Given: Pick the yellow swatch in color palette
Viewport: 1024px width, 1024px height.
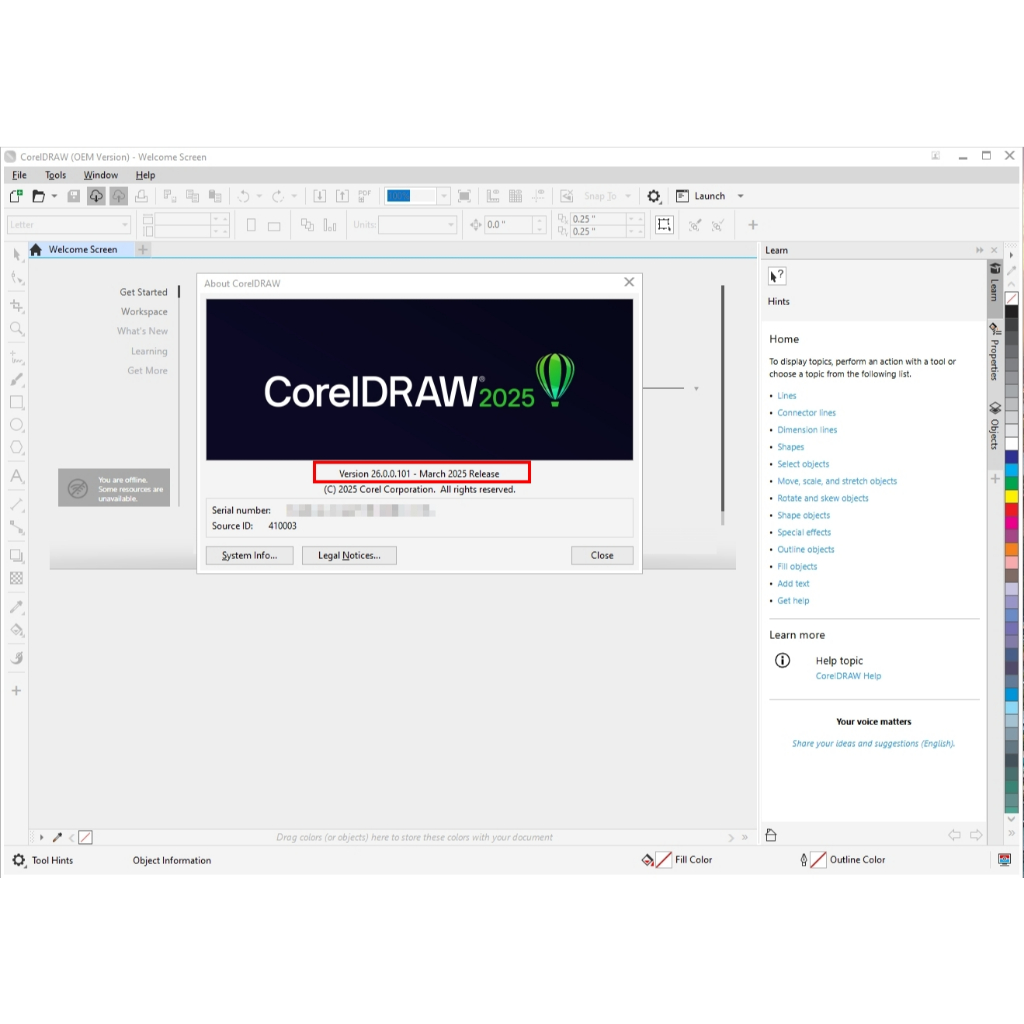Looking at the screenshot, I should [1012, 496].
